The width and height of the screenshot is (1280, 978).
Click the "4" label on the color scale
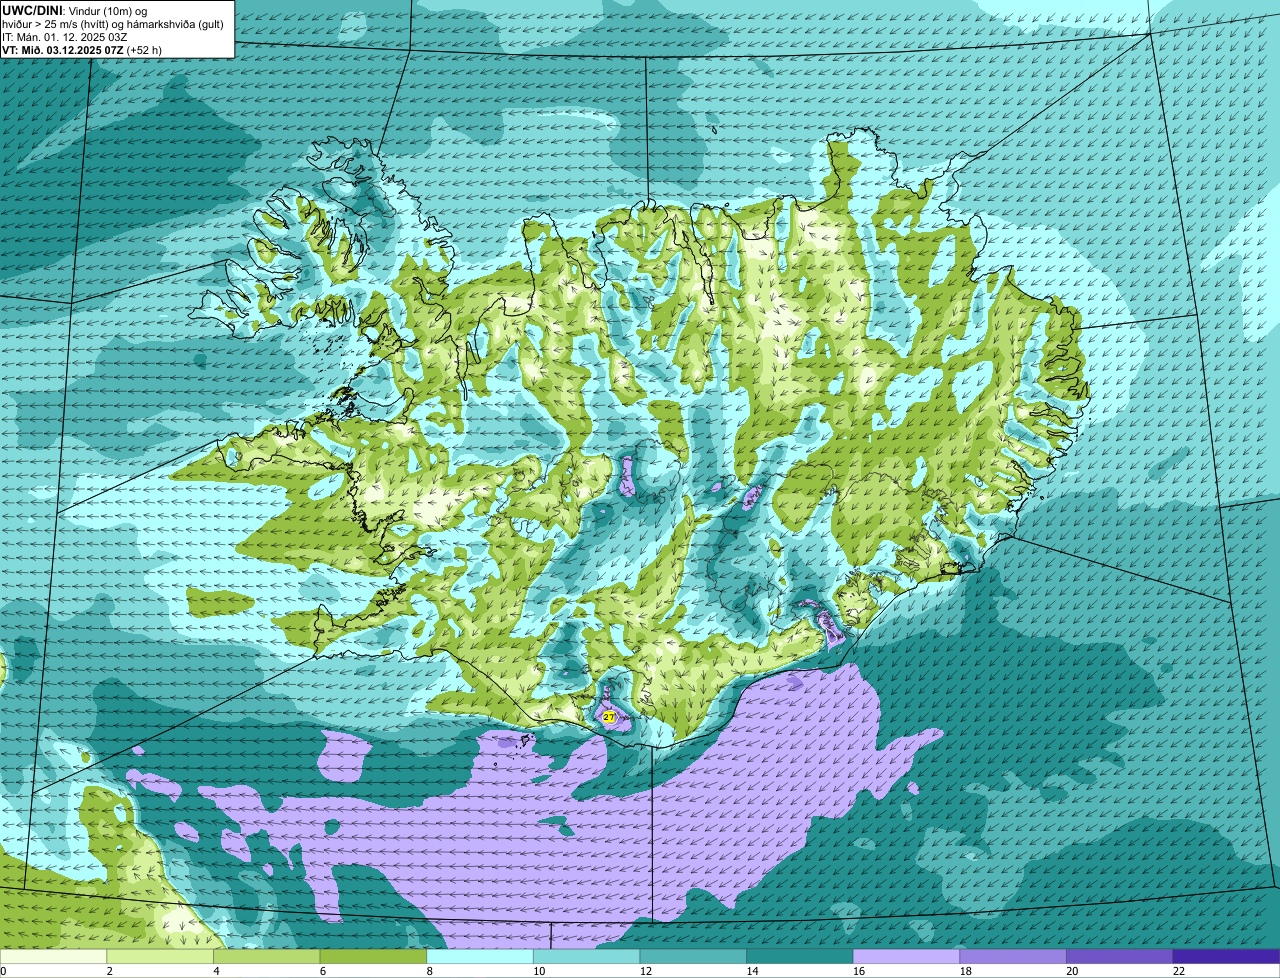[215, 971]
